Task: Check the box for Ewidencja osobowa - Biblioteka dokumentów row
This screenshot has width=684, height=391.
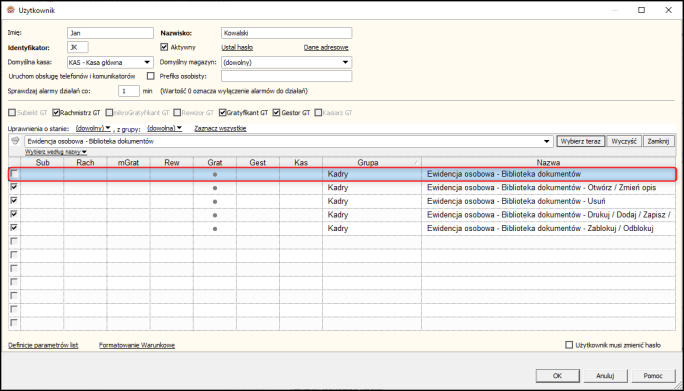Action: coord(14,174)
